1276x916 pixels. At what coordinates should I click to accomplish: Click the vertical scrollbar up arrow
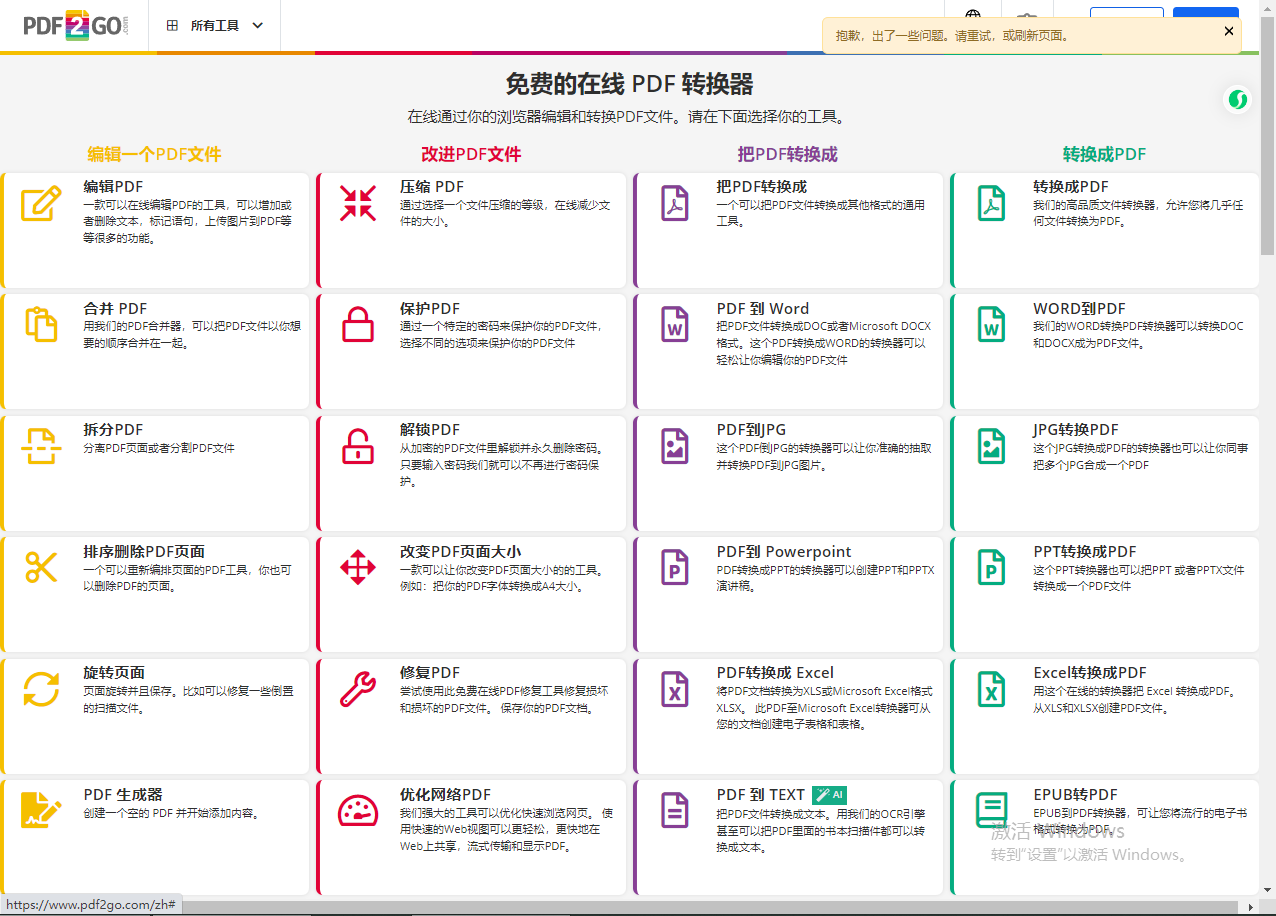pyautogui.click(x=1268, y=8)
